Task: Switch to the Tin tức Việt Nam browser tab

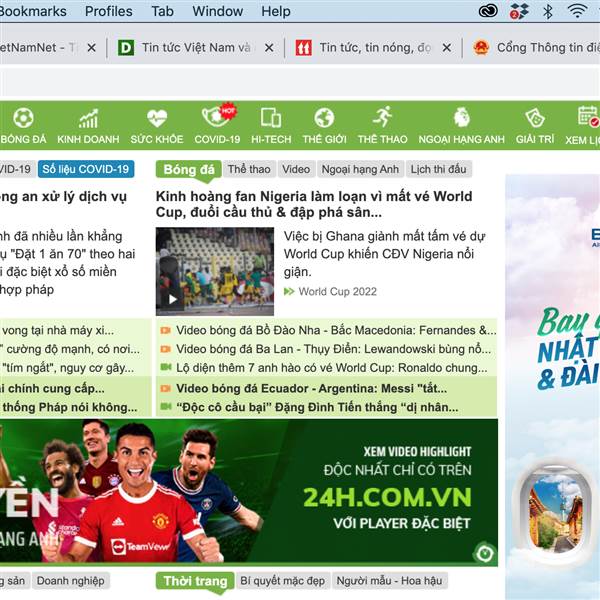Action: [x=196, y=48]
